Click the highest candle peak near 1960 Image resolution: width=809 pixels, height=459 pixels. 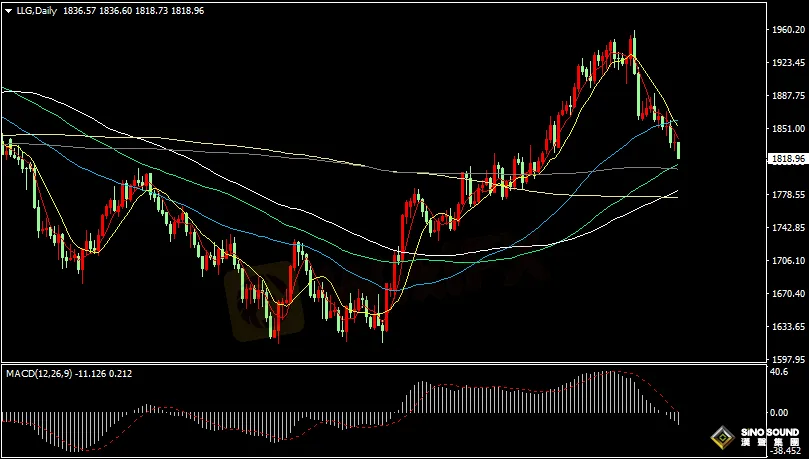[x=633, y=42]
